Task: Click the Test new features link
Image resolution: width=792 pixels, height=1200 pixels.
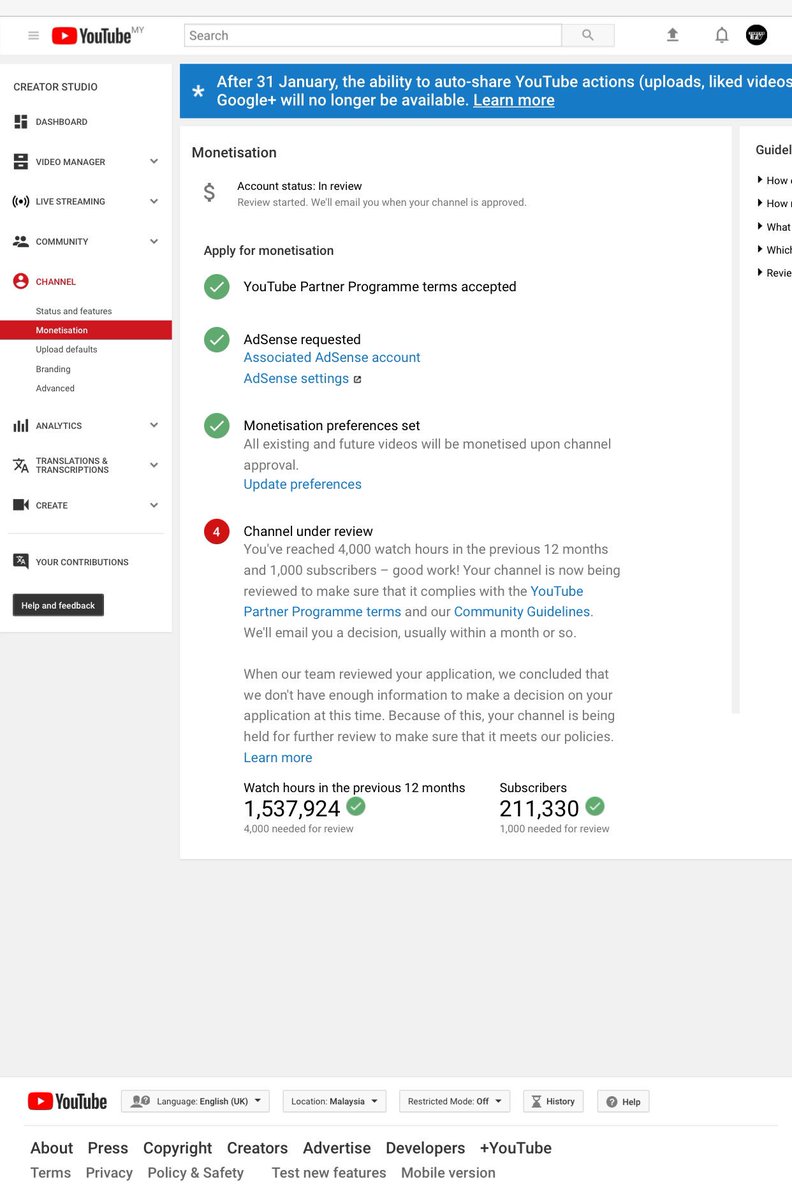Action: [x=329, y=1173]
